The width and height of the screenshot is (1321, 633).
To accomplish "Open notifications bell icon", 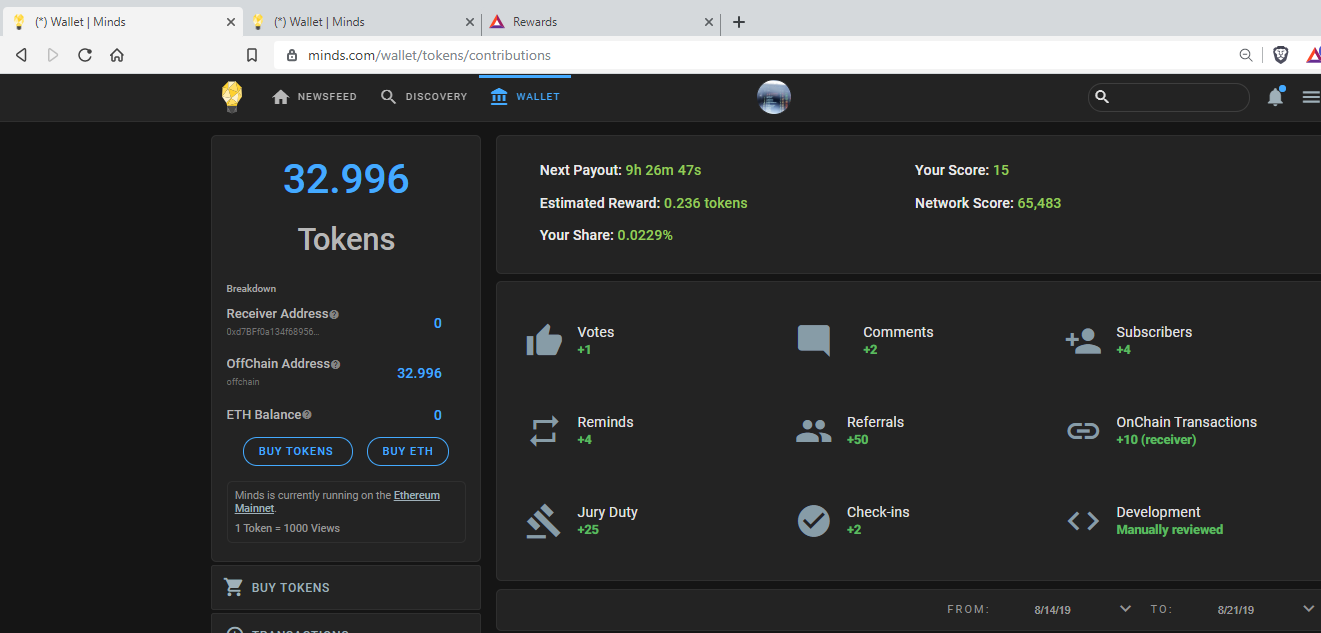I will 1275,97.
